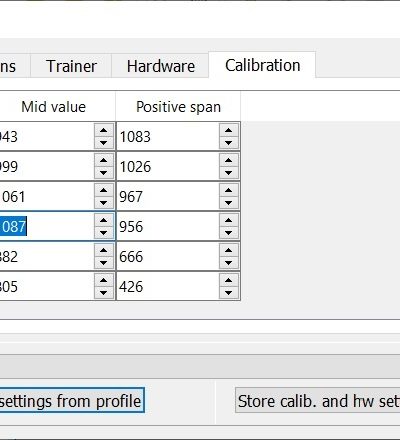Decrease the Positive span value 666
The image size is (400, 440).
[228, 263]
